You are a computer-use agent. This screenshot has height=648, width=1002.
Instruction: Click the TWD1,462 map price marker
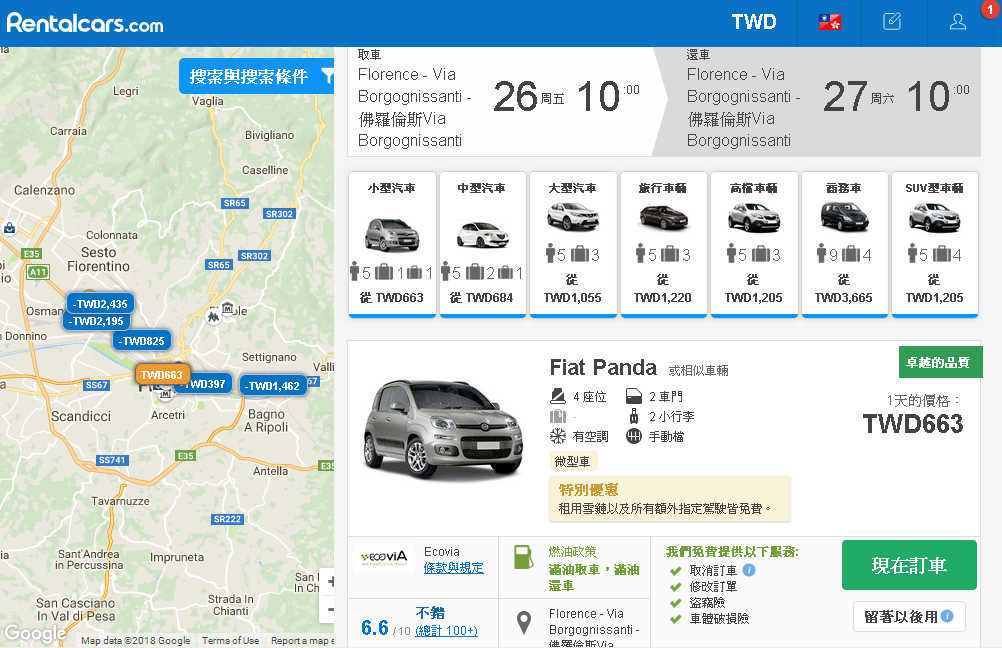tap(274, 386)
